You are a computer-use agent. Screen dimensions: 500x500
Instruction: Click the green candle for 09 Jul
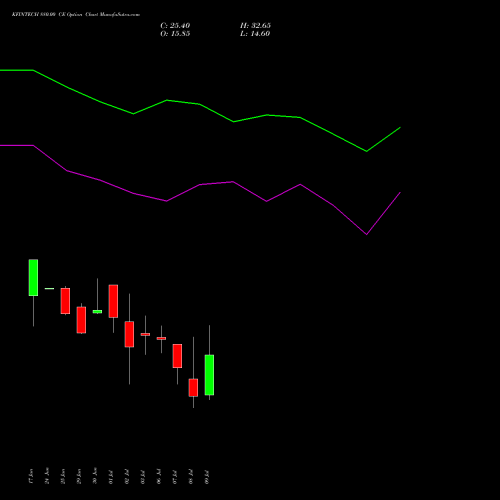(x=209, y=375)
